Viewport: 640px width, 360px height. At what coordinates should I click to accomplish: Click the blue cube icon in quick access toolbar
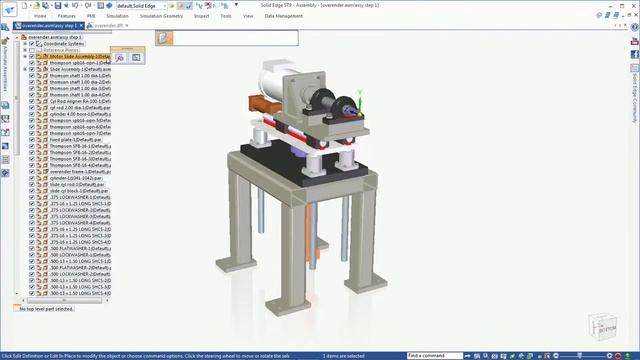[x=109, y=6]
